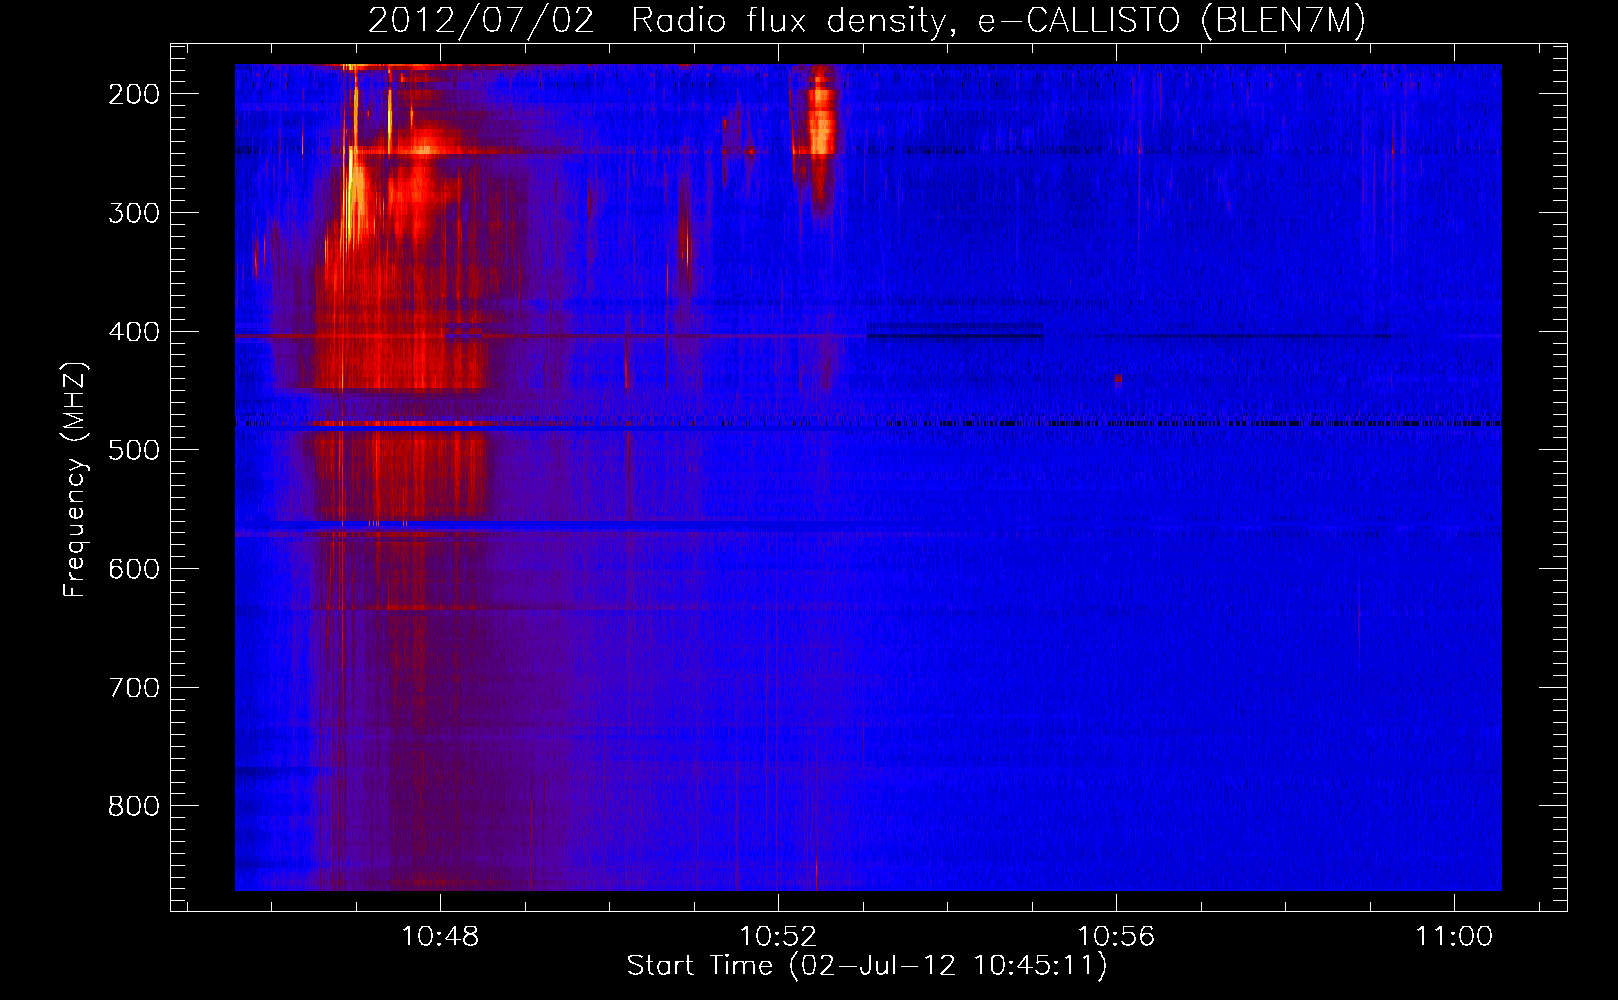
Task: Click the 500 frequency tick label
Action: click(134, 450)
